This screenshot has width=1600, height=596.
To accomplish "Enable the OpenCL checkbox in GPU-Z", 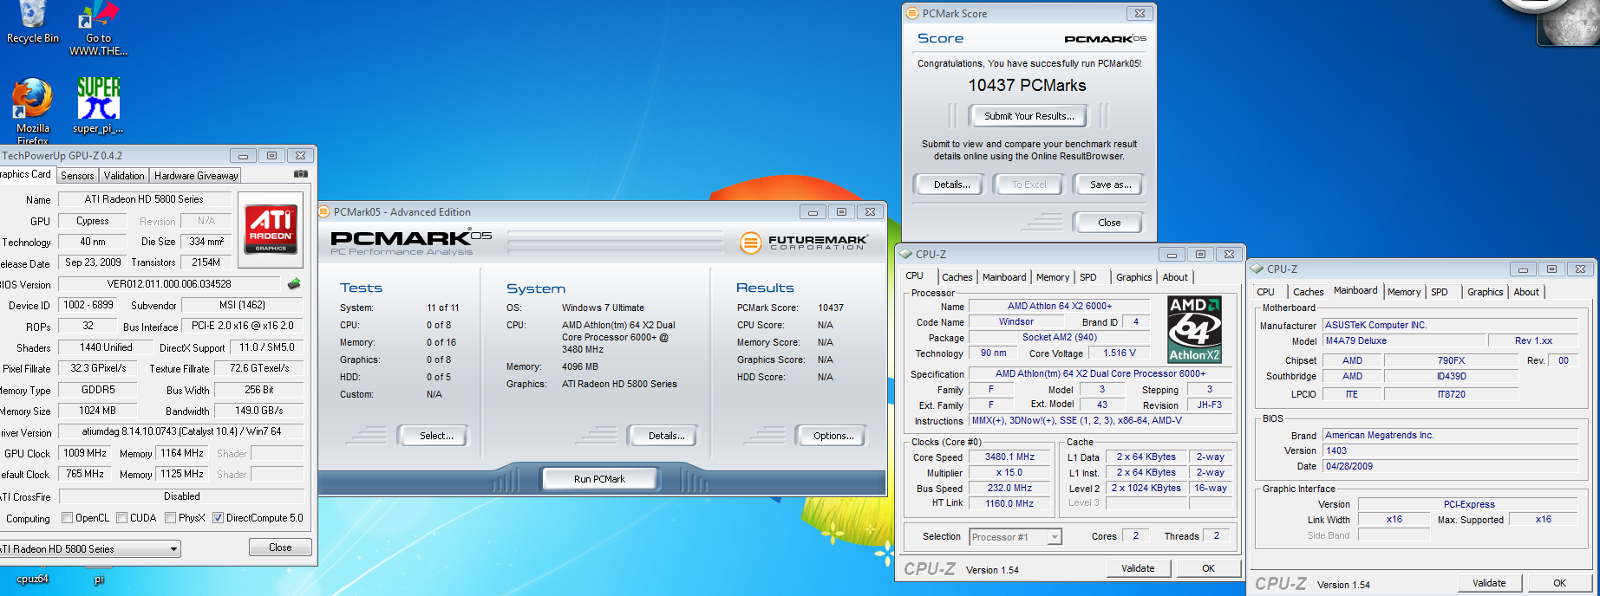I will (x=67, y=518).
